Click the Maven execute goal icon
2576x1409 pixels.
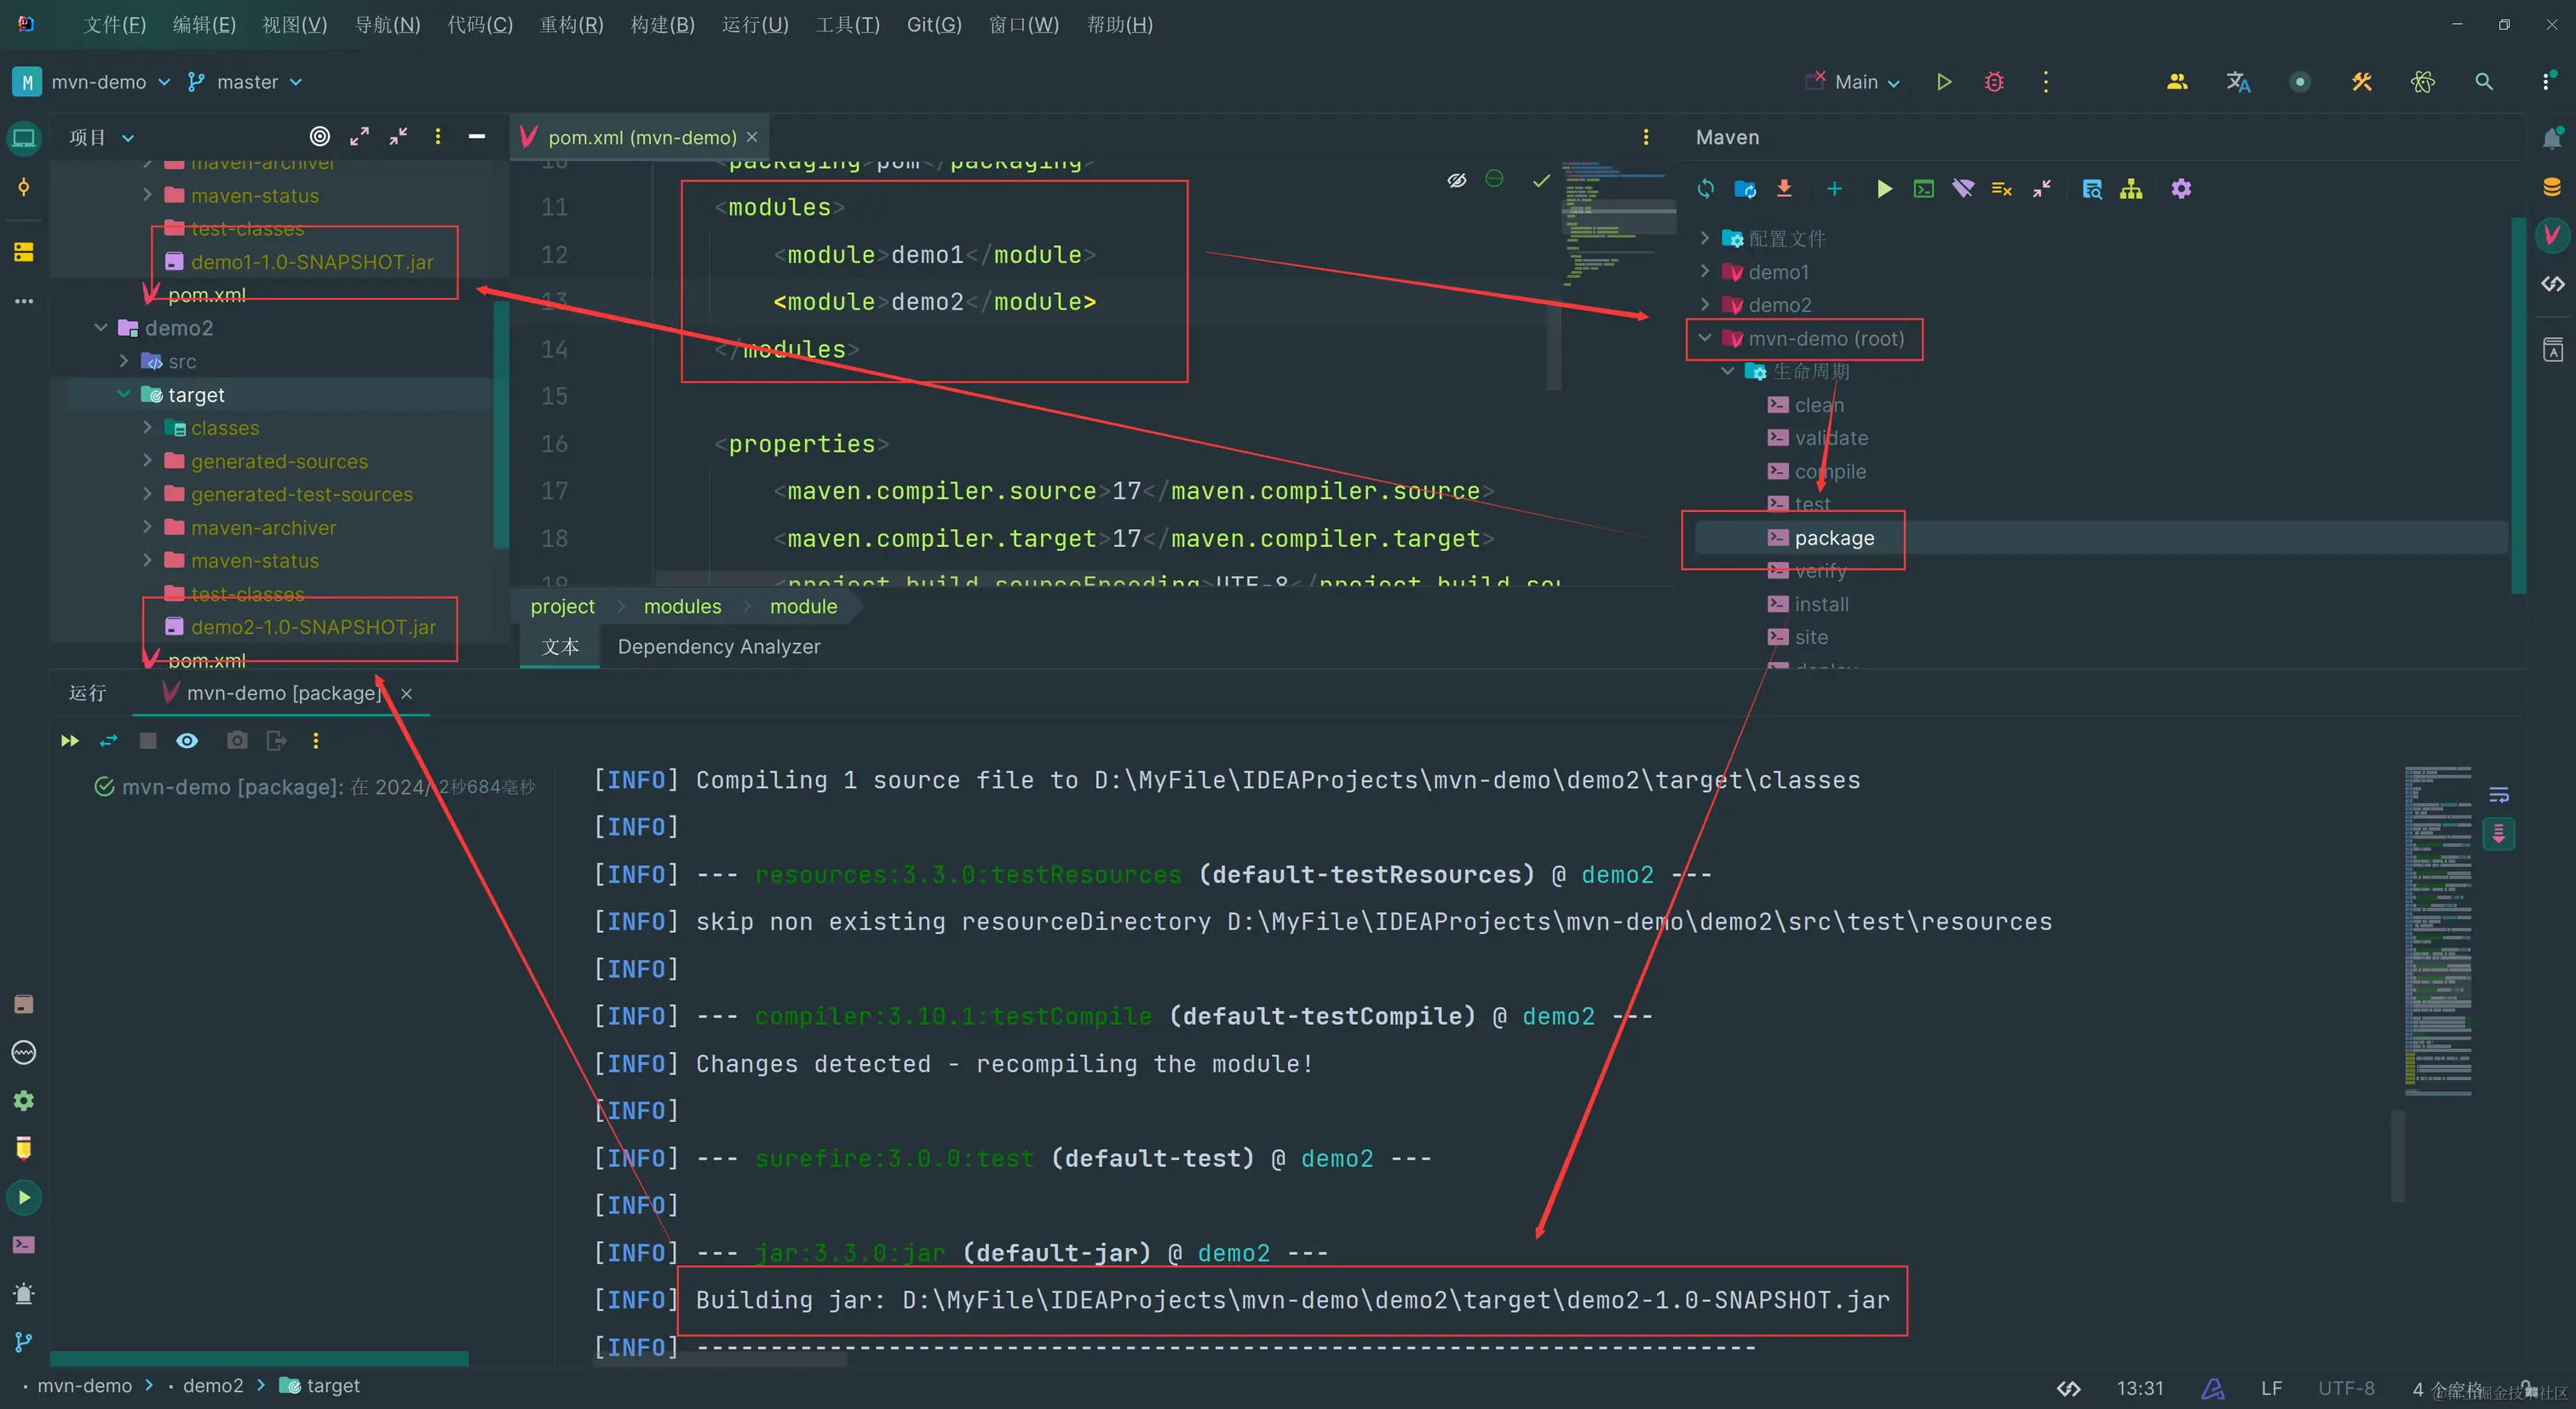(x=1923, y=189)
